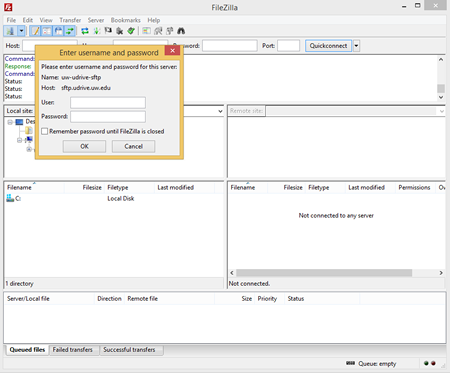The width and height of the screenshot is (450, 373).
Task: Open directory listing filters icon
Action: 146,31
